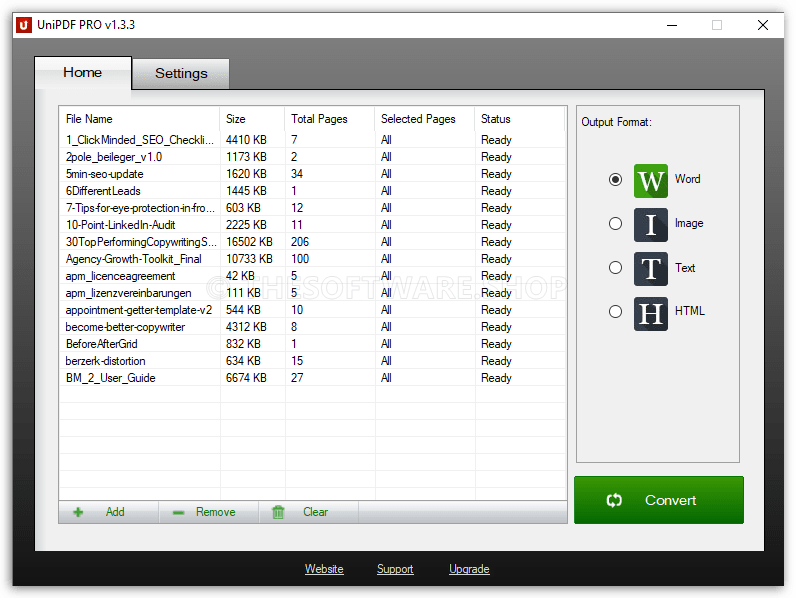Select file apm_lizenzvereinbarungen
This screenshot has height=598, width=796.
[128, 293]
